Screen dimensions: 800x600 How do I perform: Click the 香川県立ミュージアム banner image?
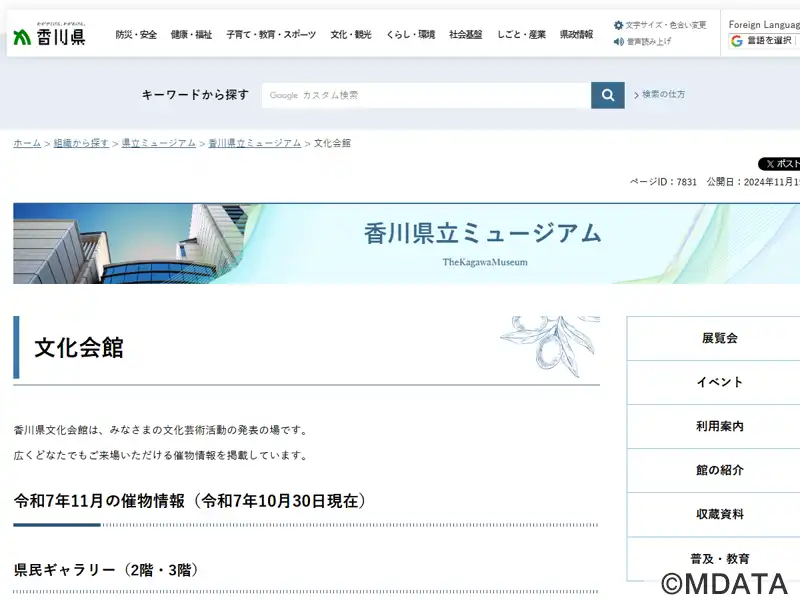click(406, 243)
